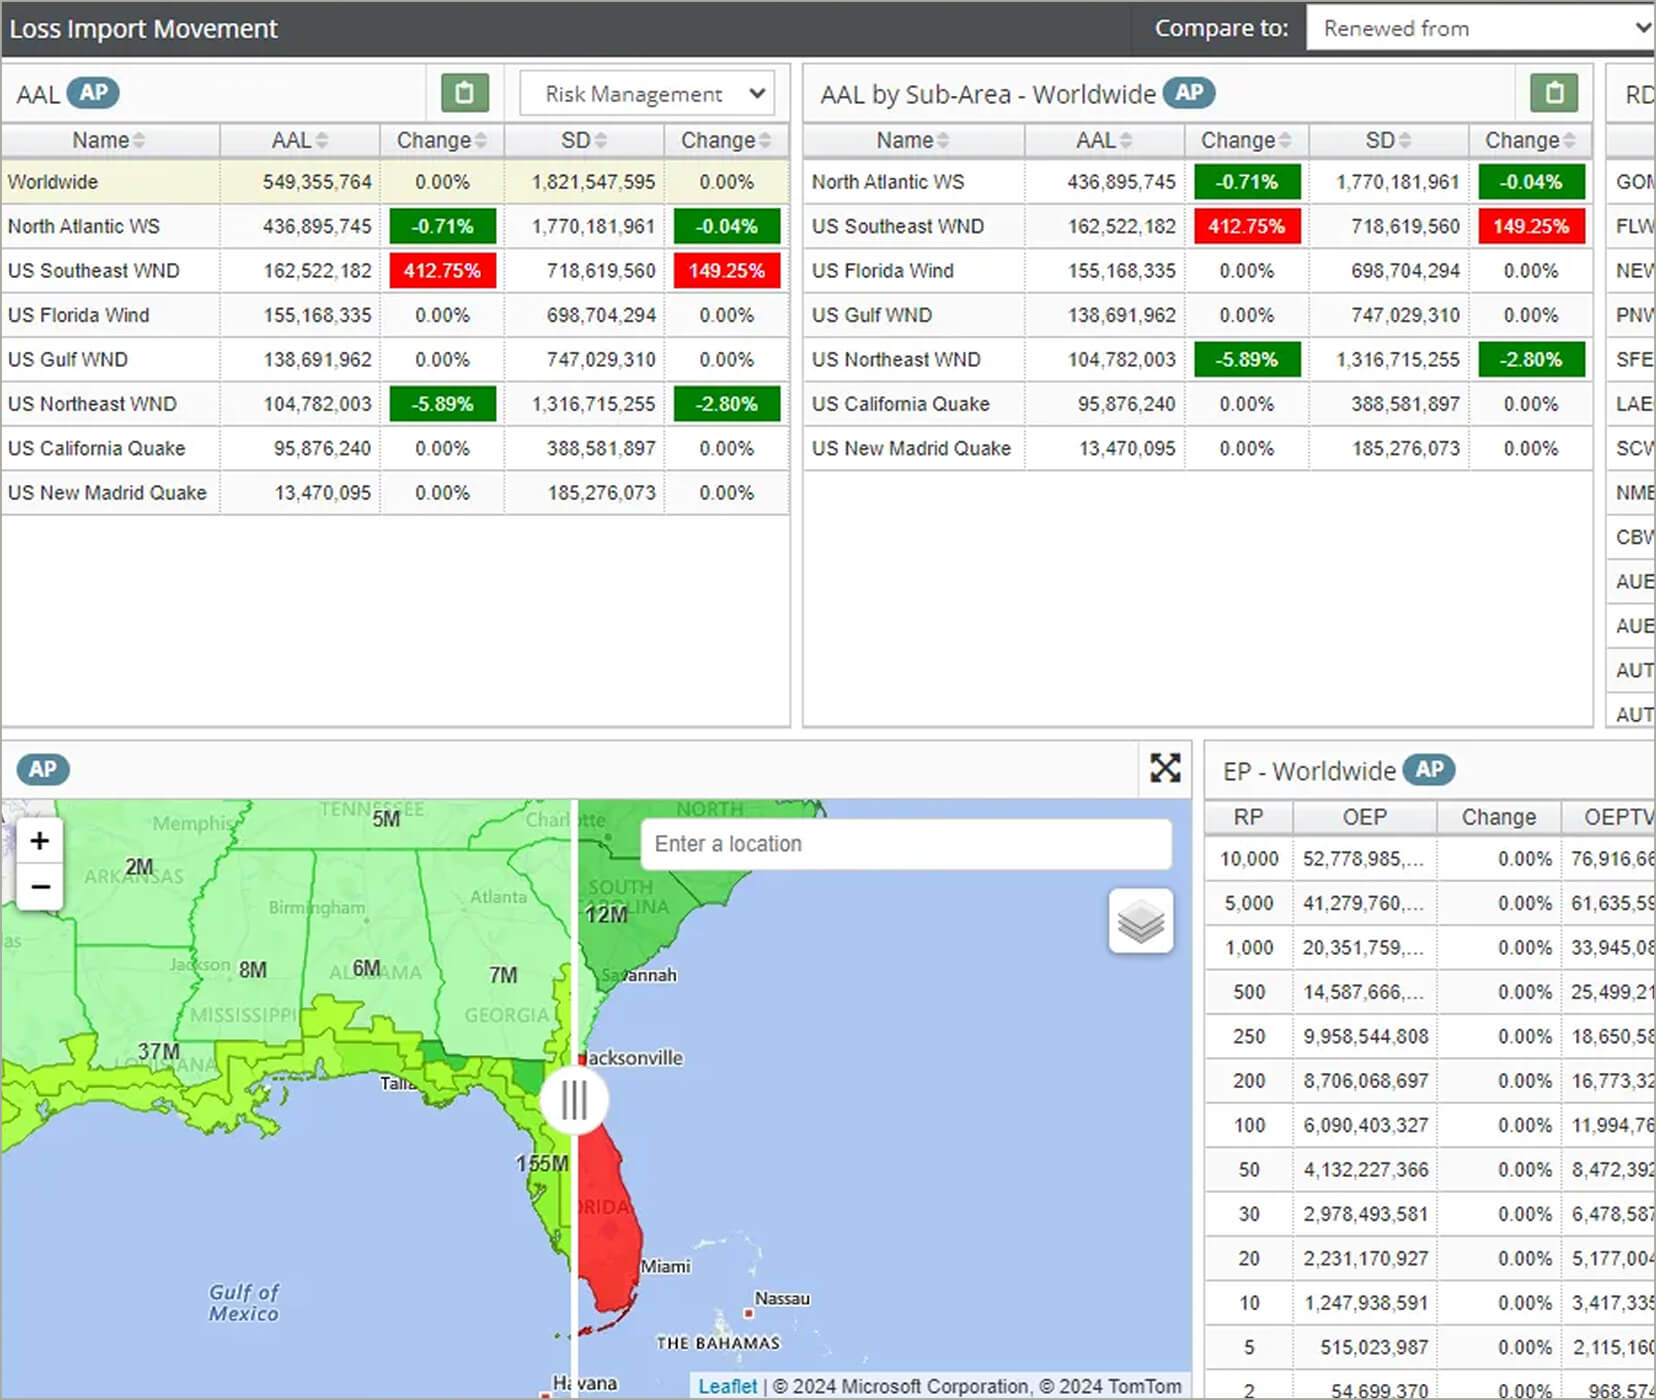Click the clipboard icon in AAL by Sub-Area panel
Screen dimensions: 1656x1400
tap(1553, 93)
